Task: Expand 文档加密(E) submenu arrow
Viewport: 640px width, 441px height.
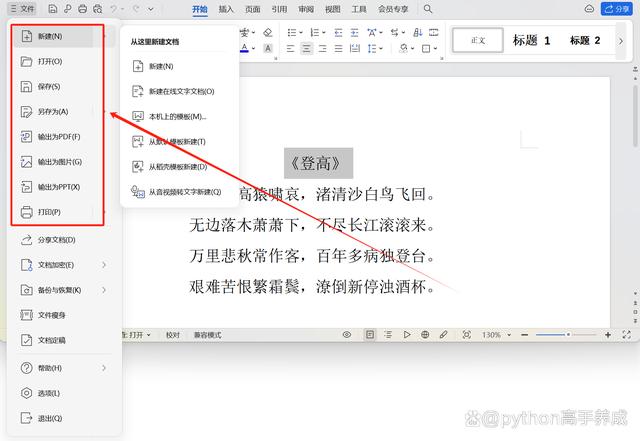Action: [x=104, y=265]
